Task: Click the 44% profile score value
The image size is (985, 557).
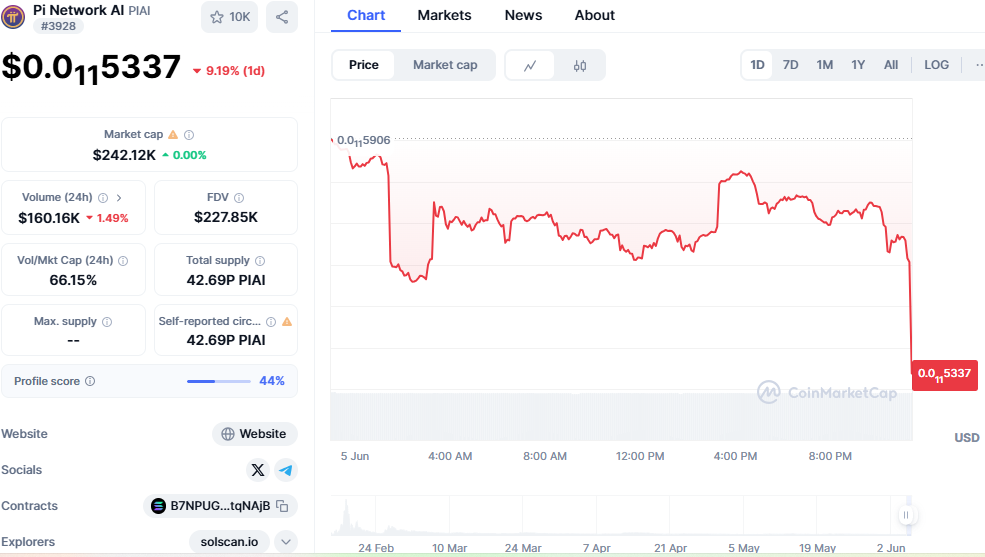Action: click(272, 381)
